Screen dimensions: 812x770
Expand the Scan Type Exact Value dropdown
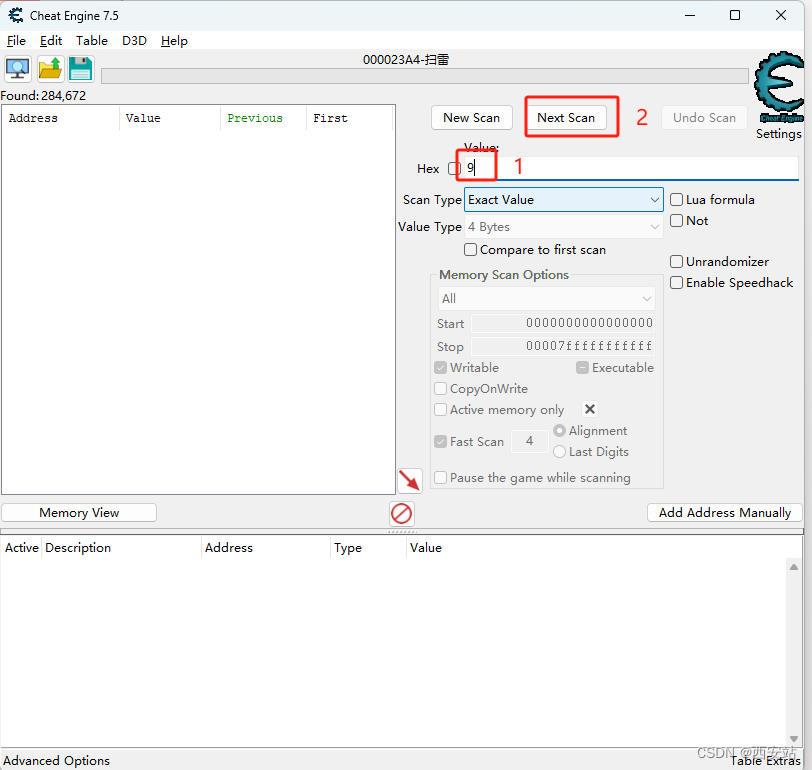pos(563,199)
